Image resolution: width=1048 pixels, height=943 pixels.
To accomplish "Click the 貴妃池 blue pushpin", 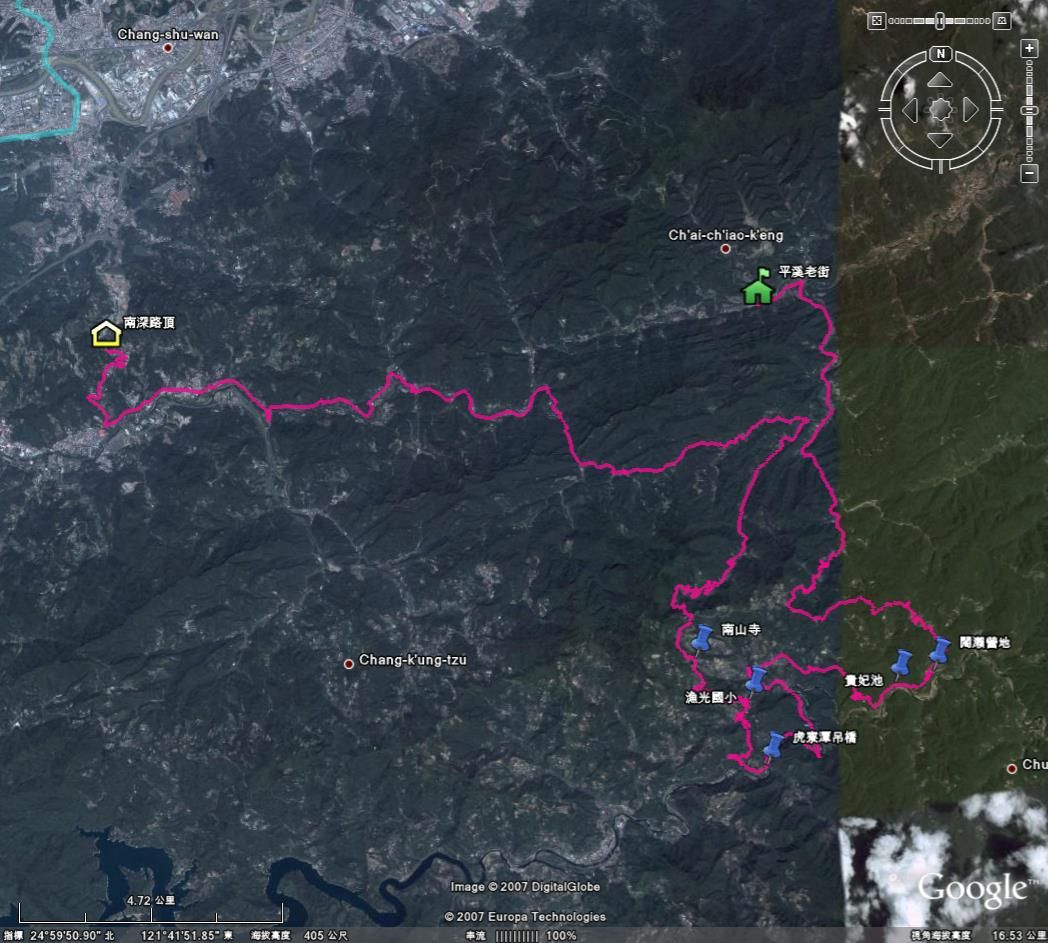I will 902,663.
